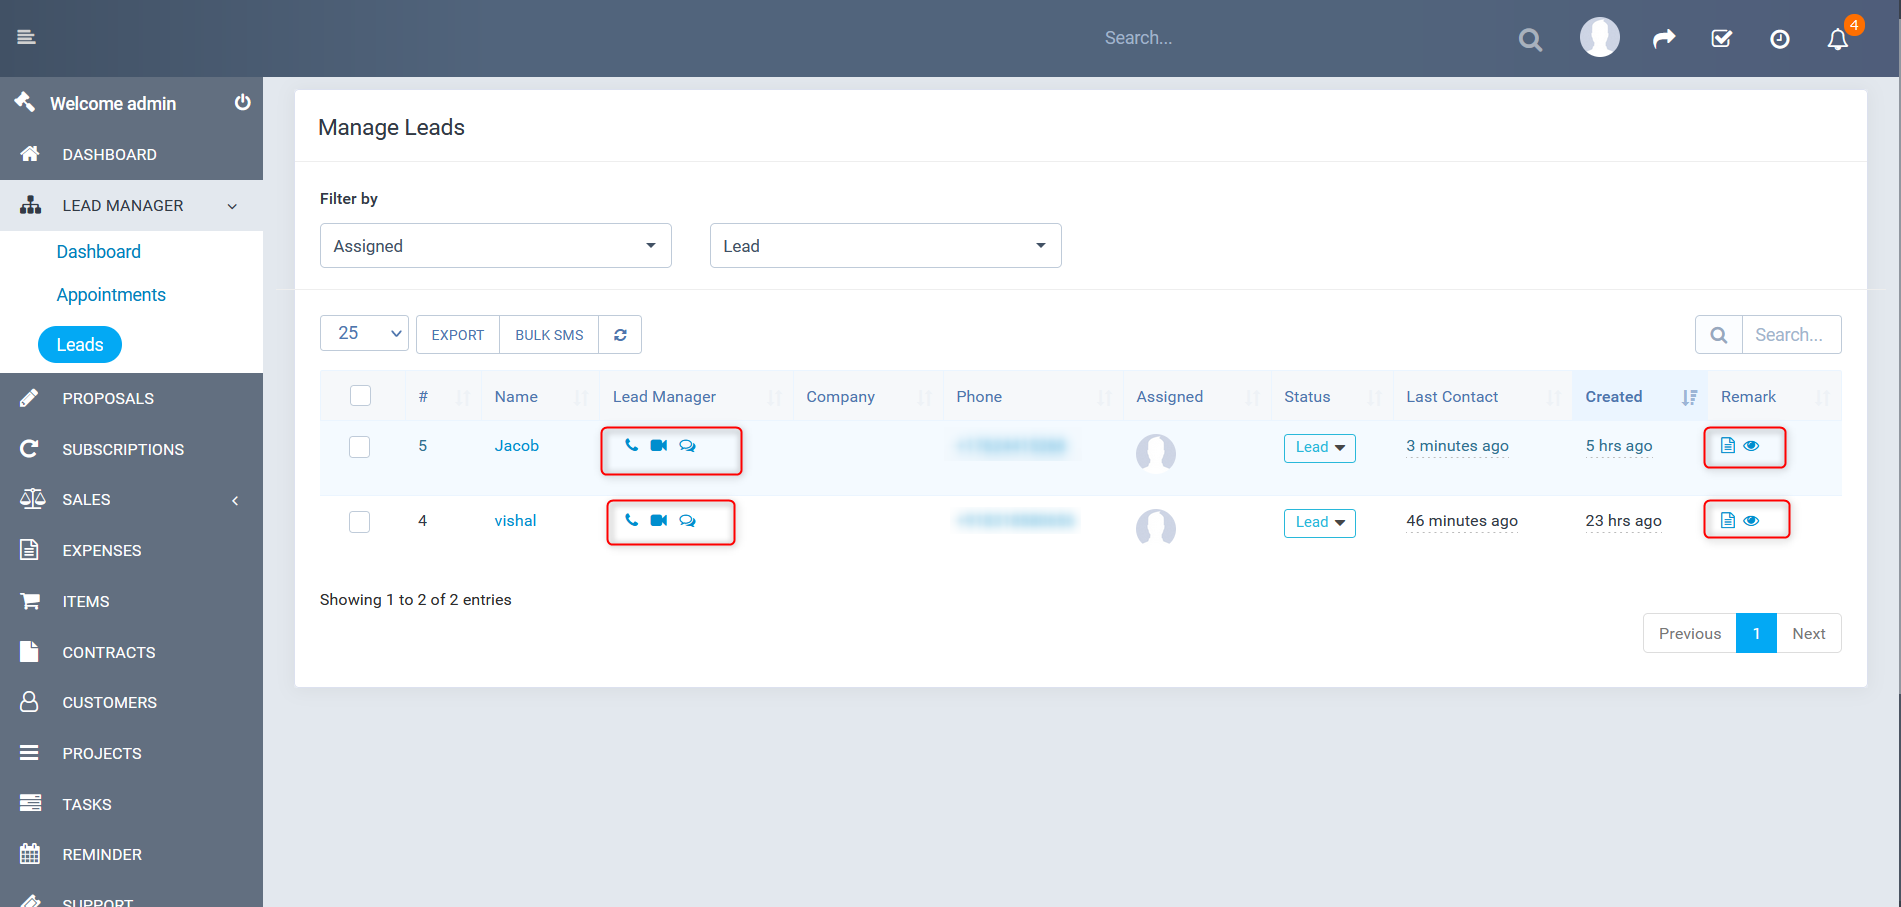Call Jacob using the phone icon
Image resolution: width=1901 pixels, height=907 pixels.
[x=631, y=446]
